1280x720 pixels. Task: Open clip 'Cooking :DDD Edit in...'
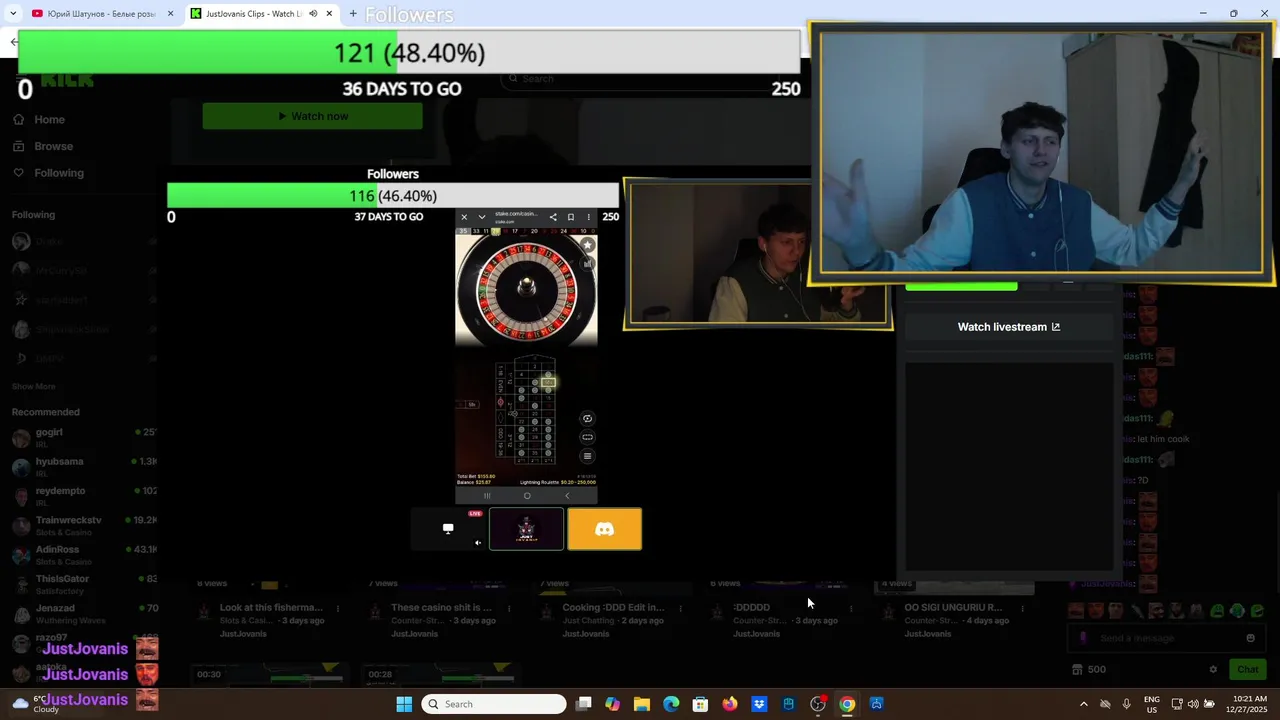click(x=613, y=607)
